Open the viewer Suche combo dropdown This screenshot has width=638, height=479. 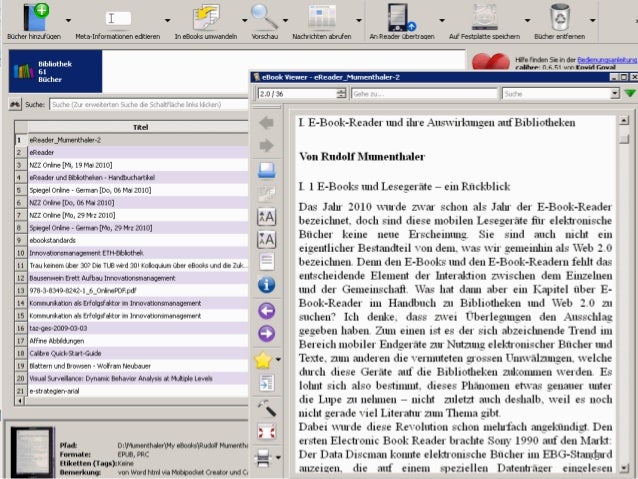pyautogui.click(x=615, y=94)
